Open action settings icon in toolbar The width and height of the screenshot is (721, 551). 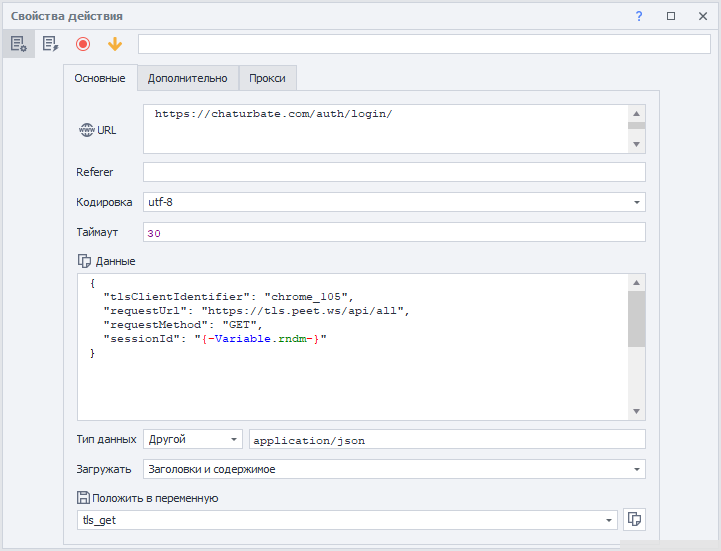[x=18, y=44]
